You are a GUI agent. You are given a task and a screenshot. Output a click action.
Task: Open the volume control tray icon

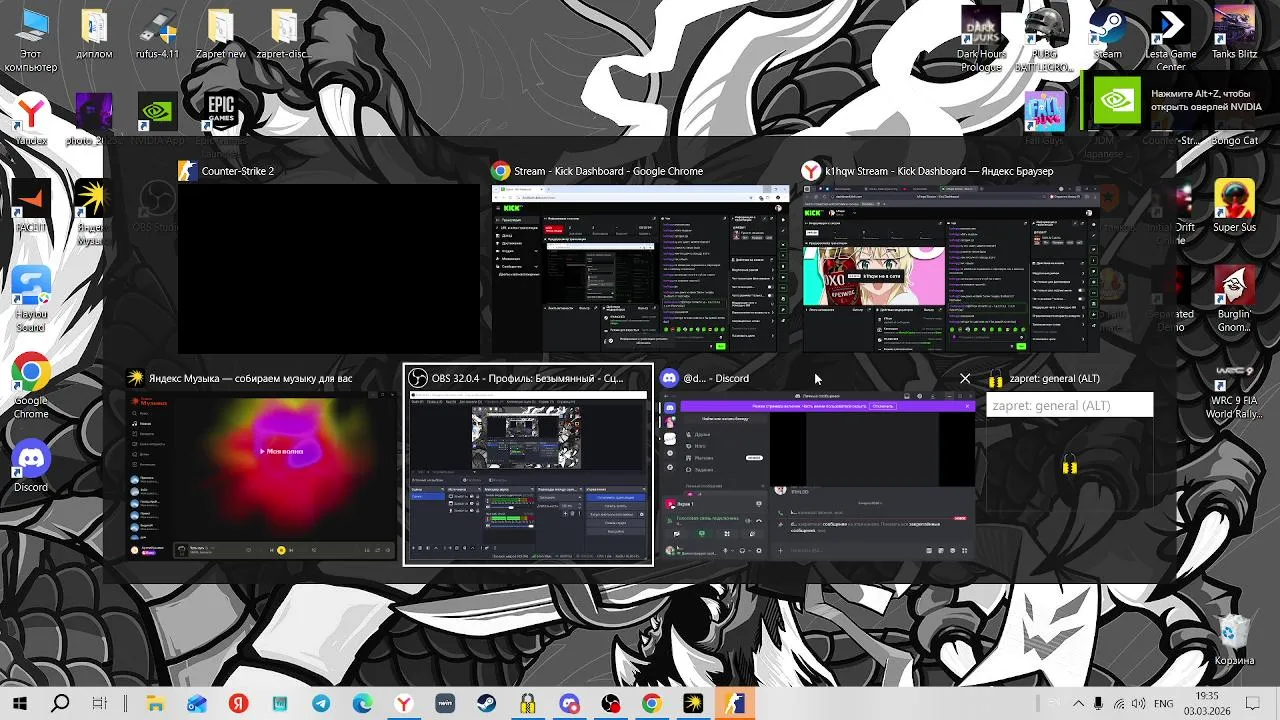1140,704
